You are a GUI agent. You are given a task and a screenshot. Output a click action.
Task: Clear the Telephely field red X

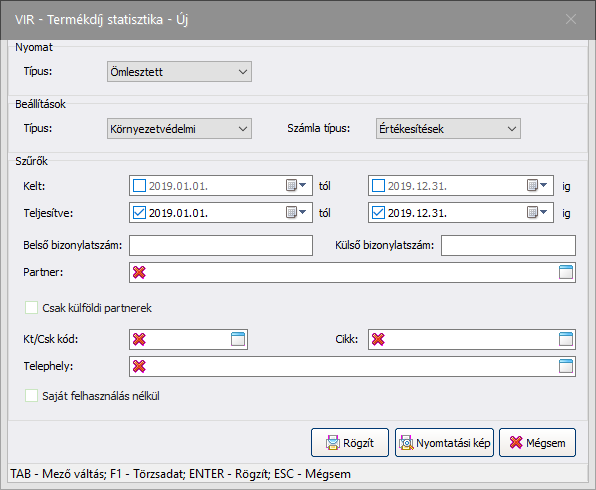(x=139, y=366)
